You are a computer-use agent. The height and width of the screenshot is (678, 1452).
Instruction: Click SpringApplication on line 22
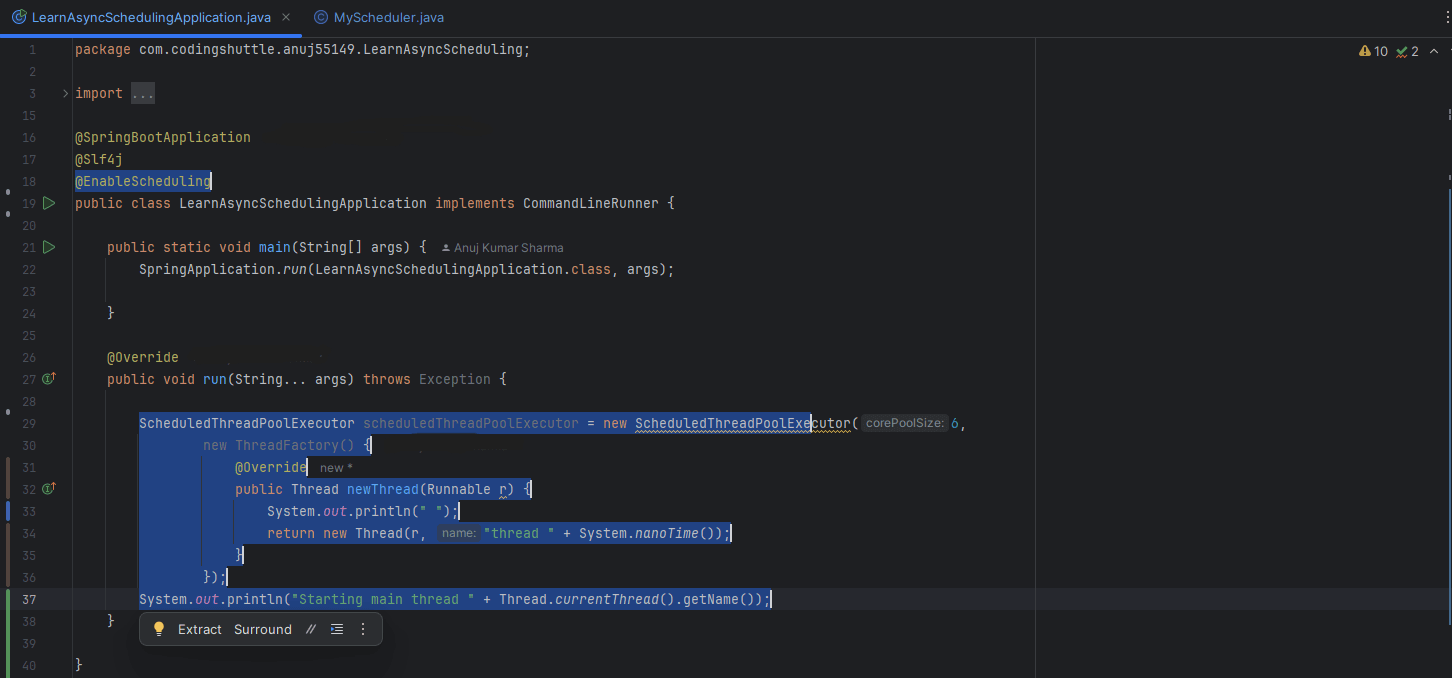[x=207, y=269]
